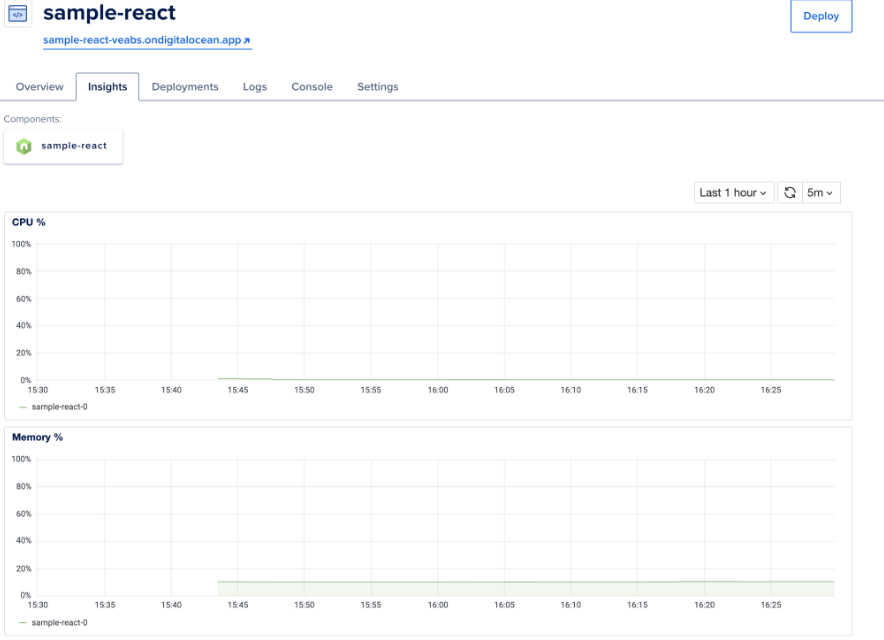Click the sample-react app icon
884x640 pixels.
[x=16, y=15]
